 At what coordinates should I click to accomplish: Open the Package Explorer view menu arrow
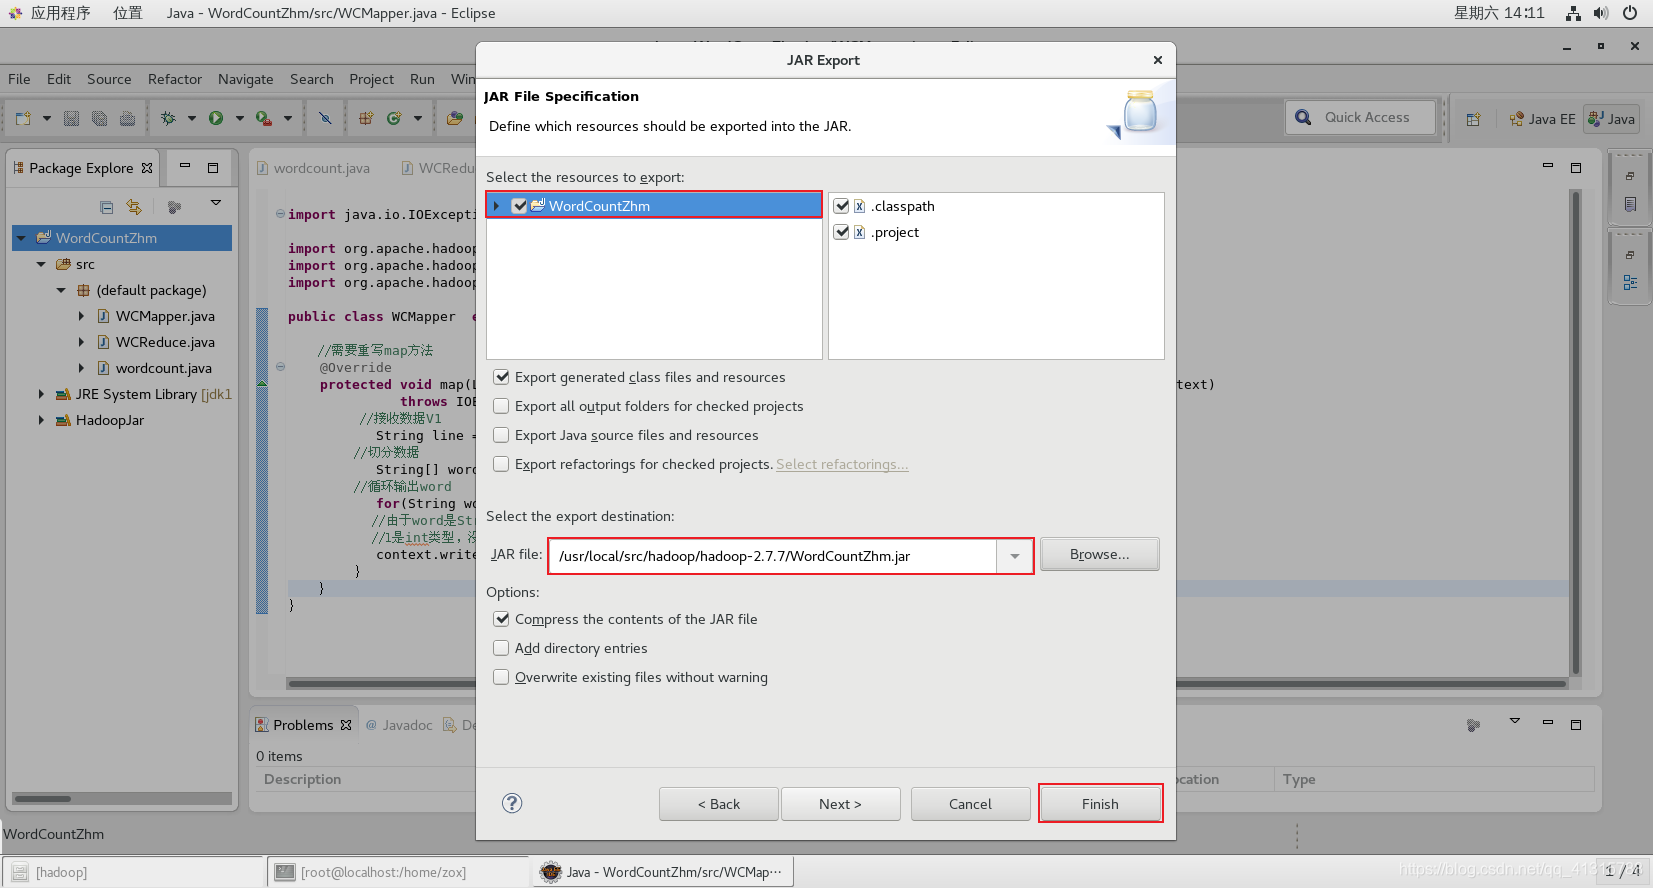[x=216, y=204]
